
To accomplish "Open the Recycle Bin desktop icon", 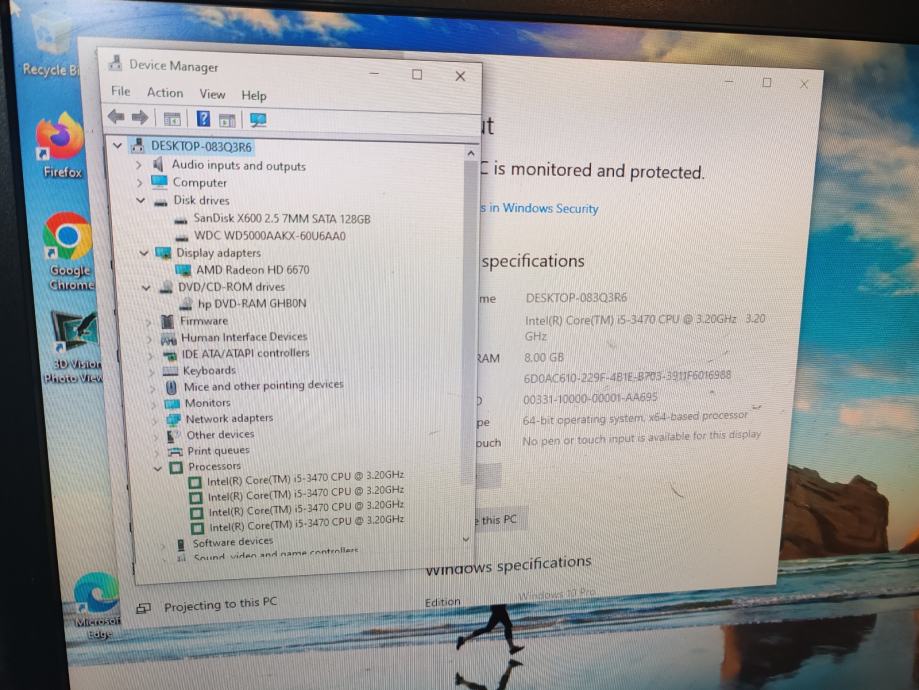I will tap(51, 44).
